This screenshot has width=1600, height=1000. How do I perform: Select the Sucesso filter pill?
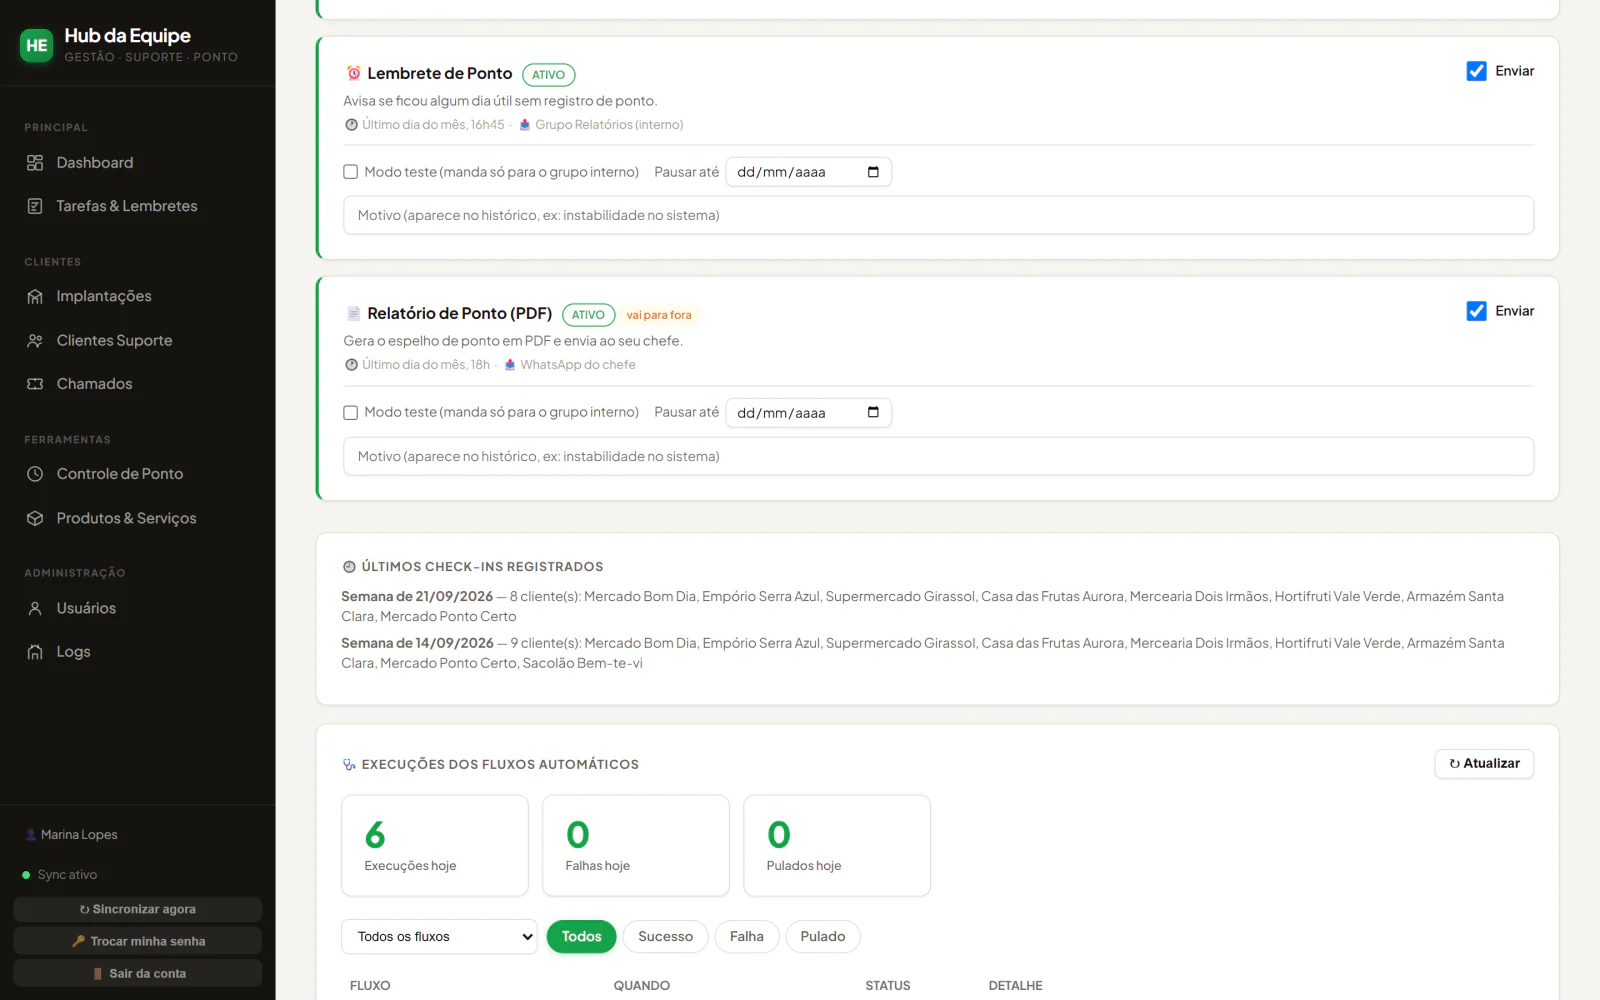pyautogui.click(x=665, y=937)
